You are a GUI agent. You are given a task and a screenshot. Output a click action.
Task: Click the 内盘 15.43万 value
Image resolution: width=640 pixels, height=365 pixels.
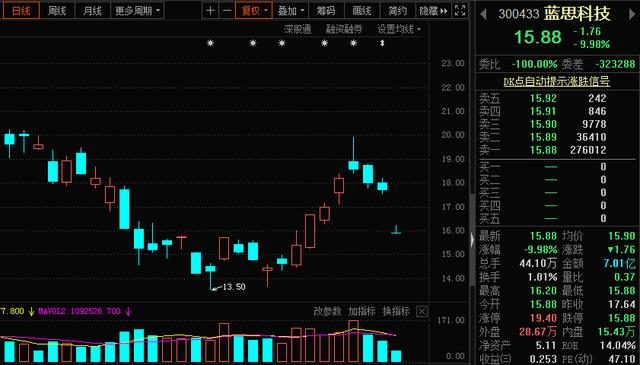coord(617,332)
